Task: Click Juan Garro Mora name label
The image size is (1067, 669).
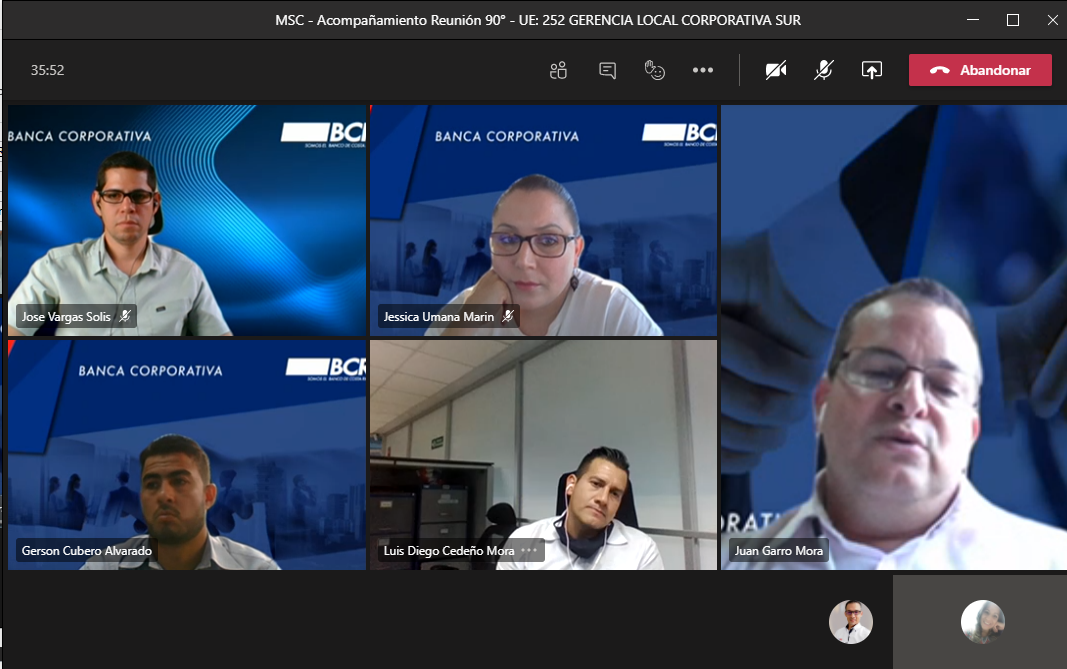Action: click(x=778, y=551)
